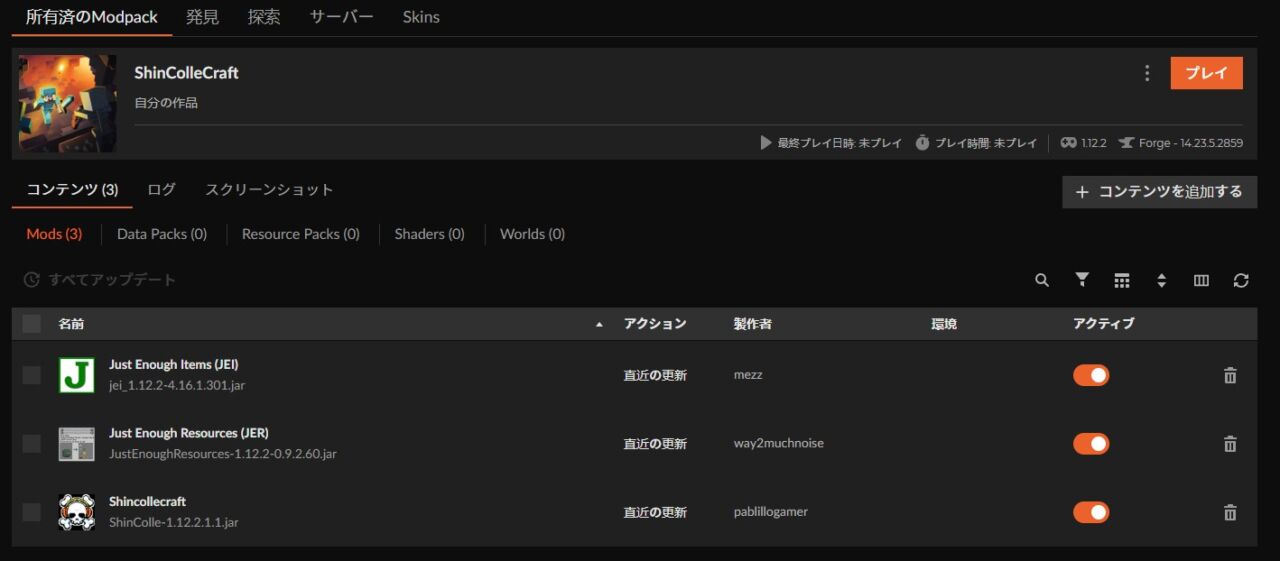The height and width of the screenshot is (561, 1280).
Task: Disable the Shincollecraft active toggle
Action: (x=1091, y=512)
